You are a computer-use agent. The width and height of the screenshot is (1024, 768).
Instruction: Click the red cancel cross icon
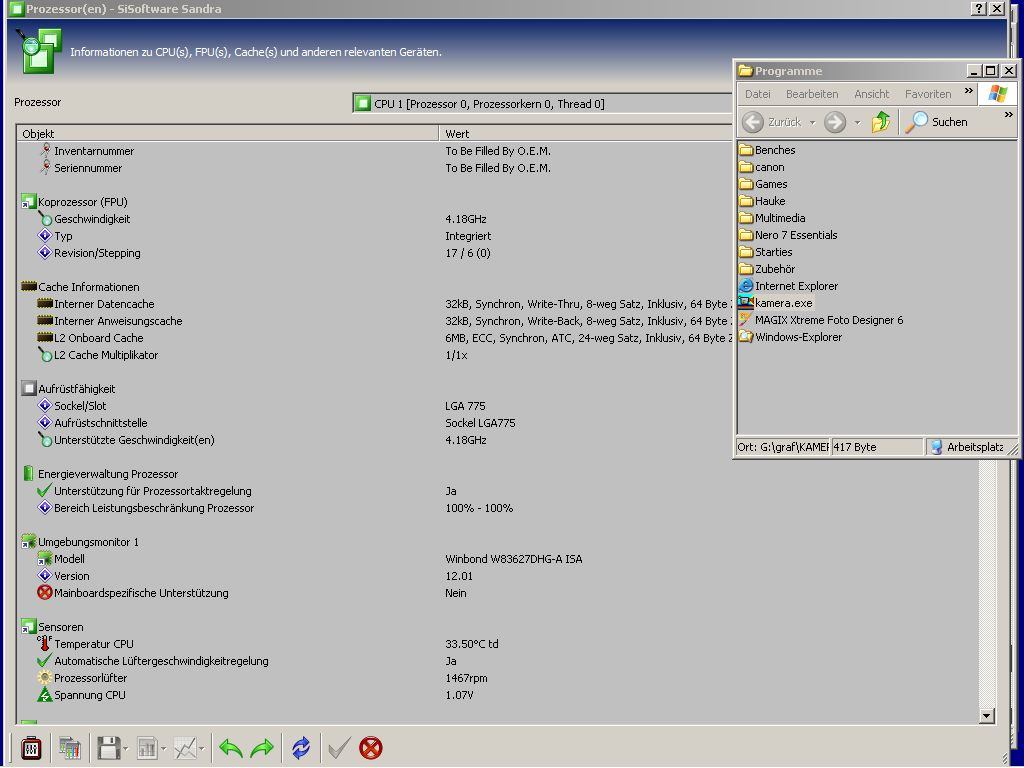tap(371, 748)
